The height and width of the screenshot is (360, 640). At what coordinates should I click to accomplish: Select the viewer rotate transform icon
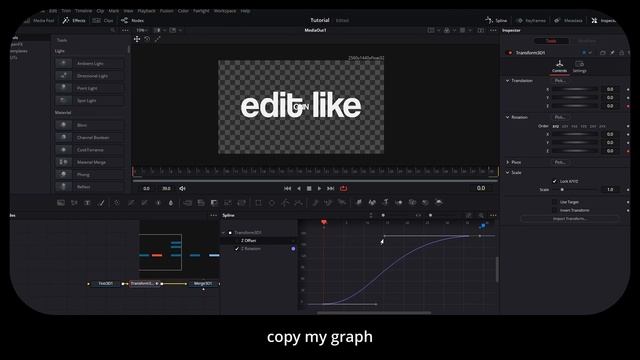coord(147,39)
